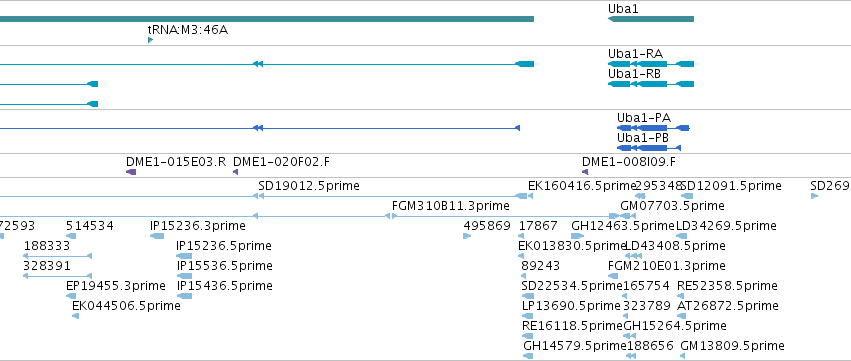The image size is (851, 361).
Task: Click the Uba1-PB protein feature
Action: [x=649, y=148]
